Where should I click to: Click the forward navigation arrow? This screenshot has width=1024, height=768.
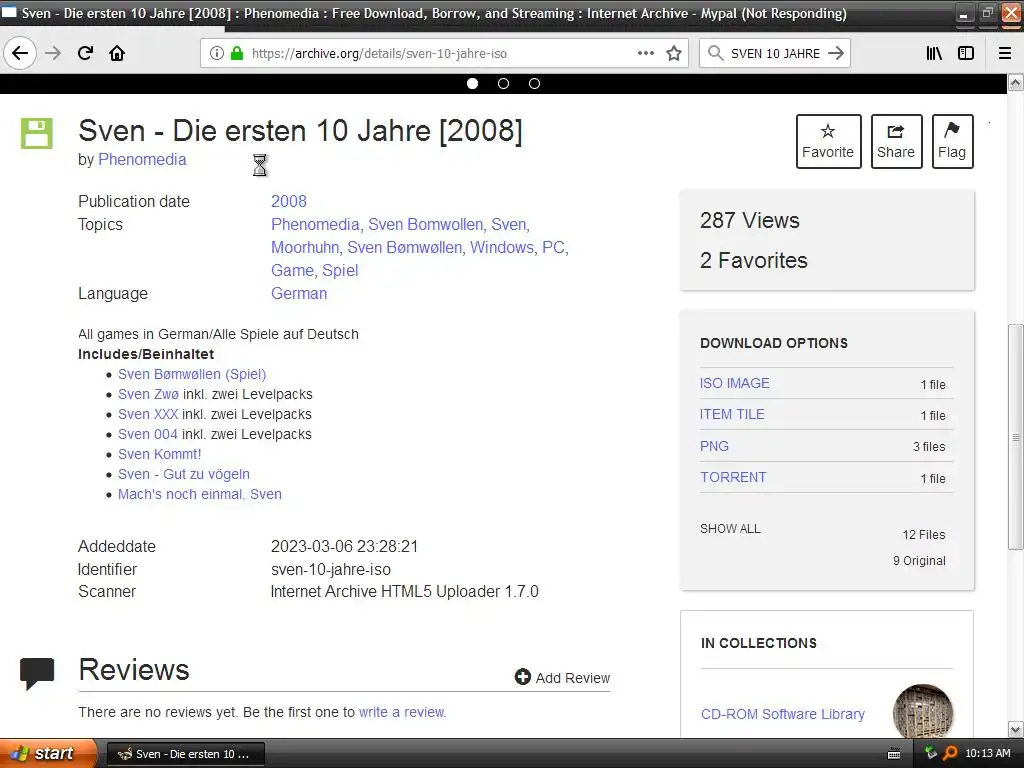click(x=53, y=53)
